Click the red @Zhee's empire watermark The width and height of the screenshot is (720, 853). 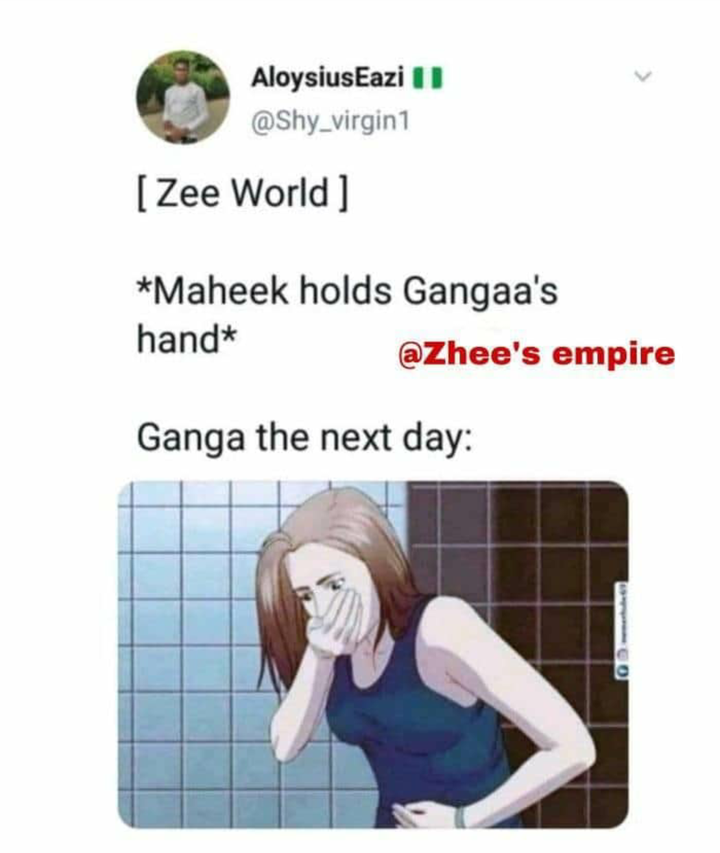pyautogui.click(x=536, y=354)
